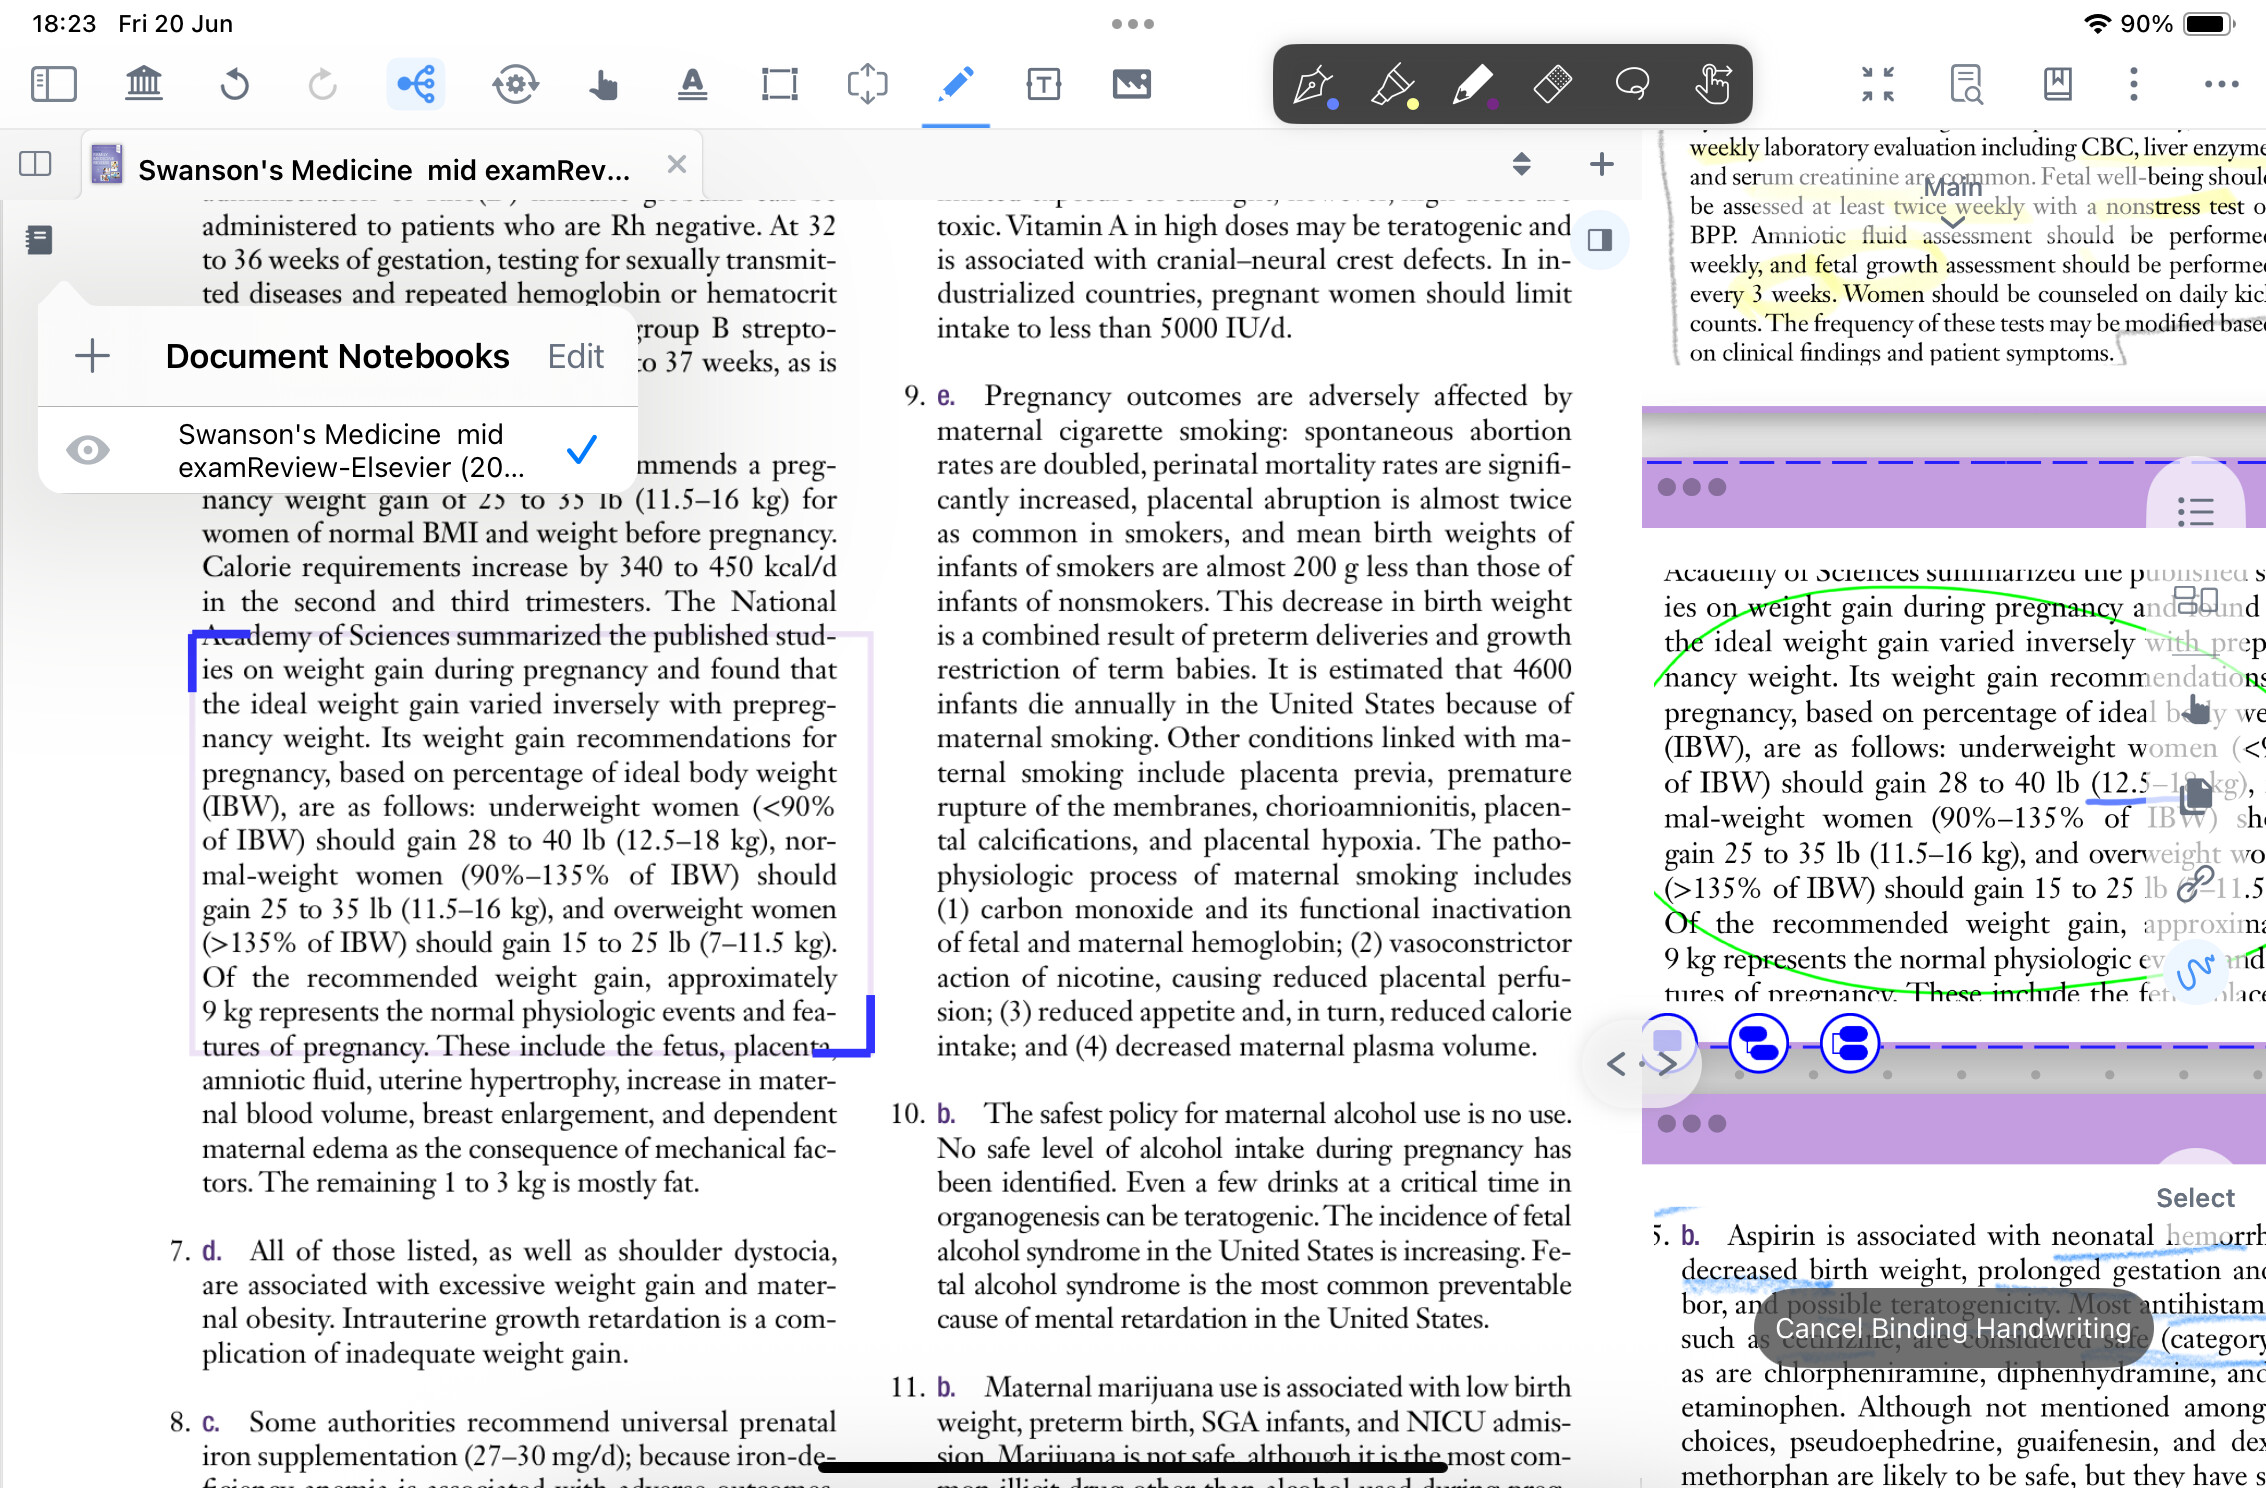The height and width of the screenshot is (1488, 2266).
Task: Open document search icon
Action: (1966, 84)
